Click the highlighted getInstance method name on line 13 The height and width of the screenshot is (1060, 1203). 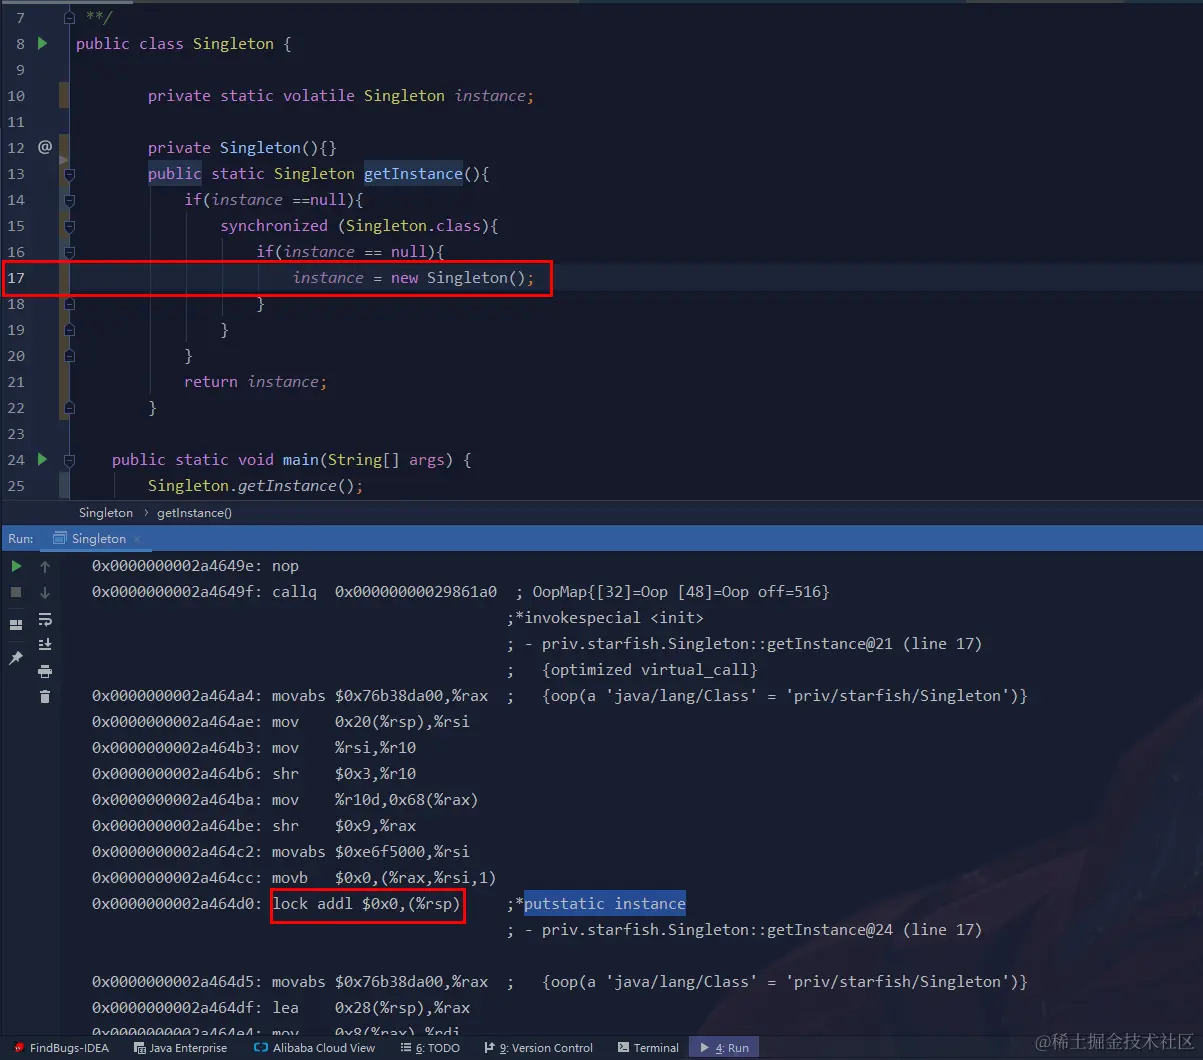pos(413,174)
